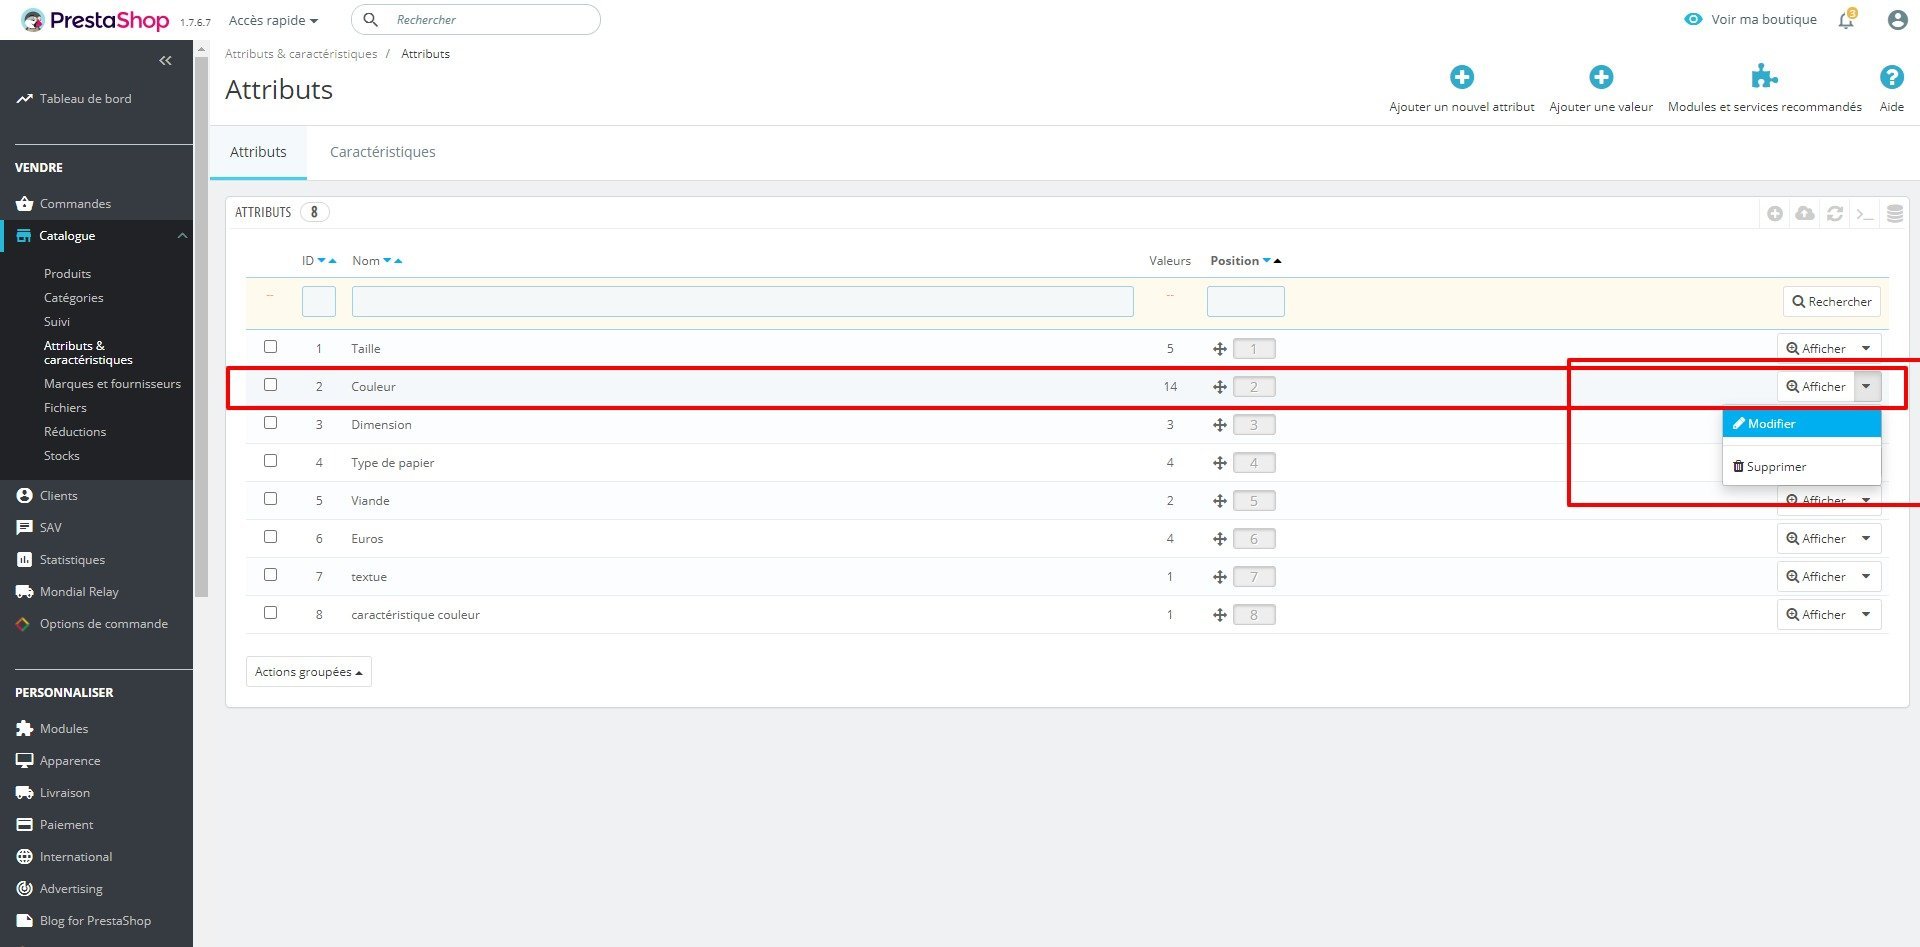Check the Euros row checkbox
This screenshot has width=1920, height=947.
pyautogui.click(x=270, y=537)
